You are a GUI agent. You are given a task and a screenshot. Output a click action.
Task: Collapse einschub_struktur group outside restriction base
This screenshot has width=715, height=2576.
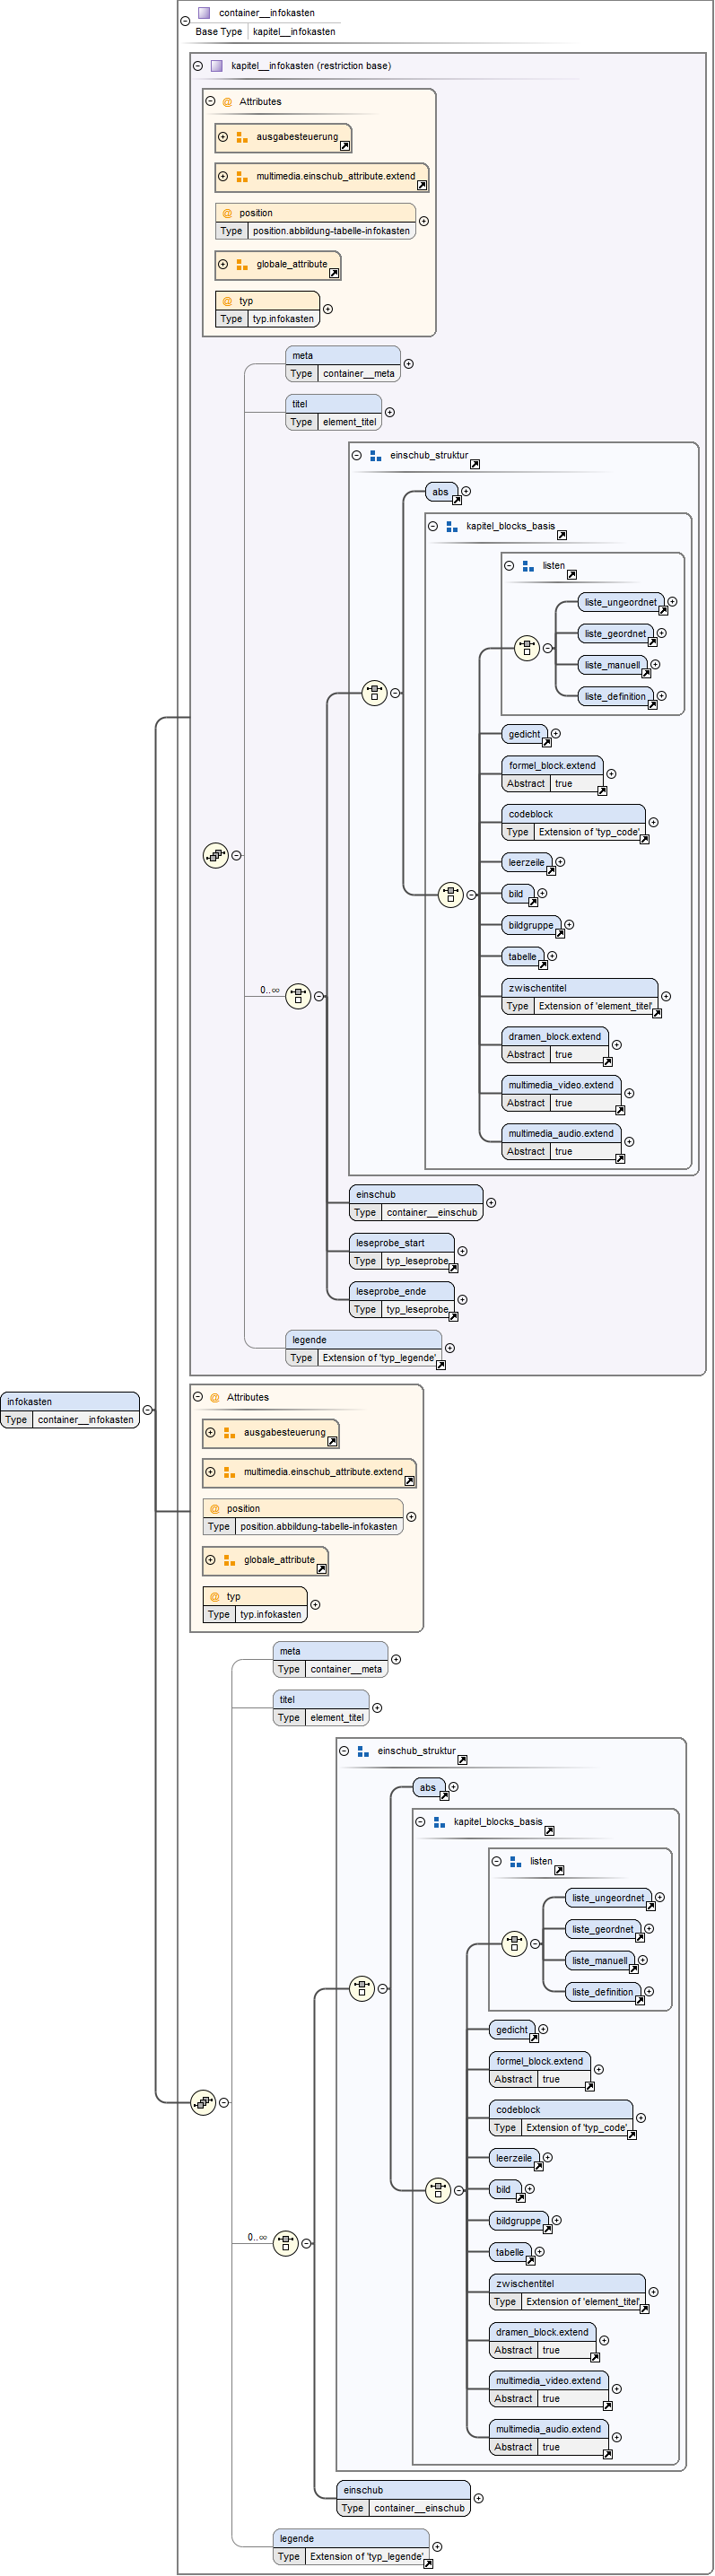pos(344,1751)
